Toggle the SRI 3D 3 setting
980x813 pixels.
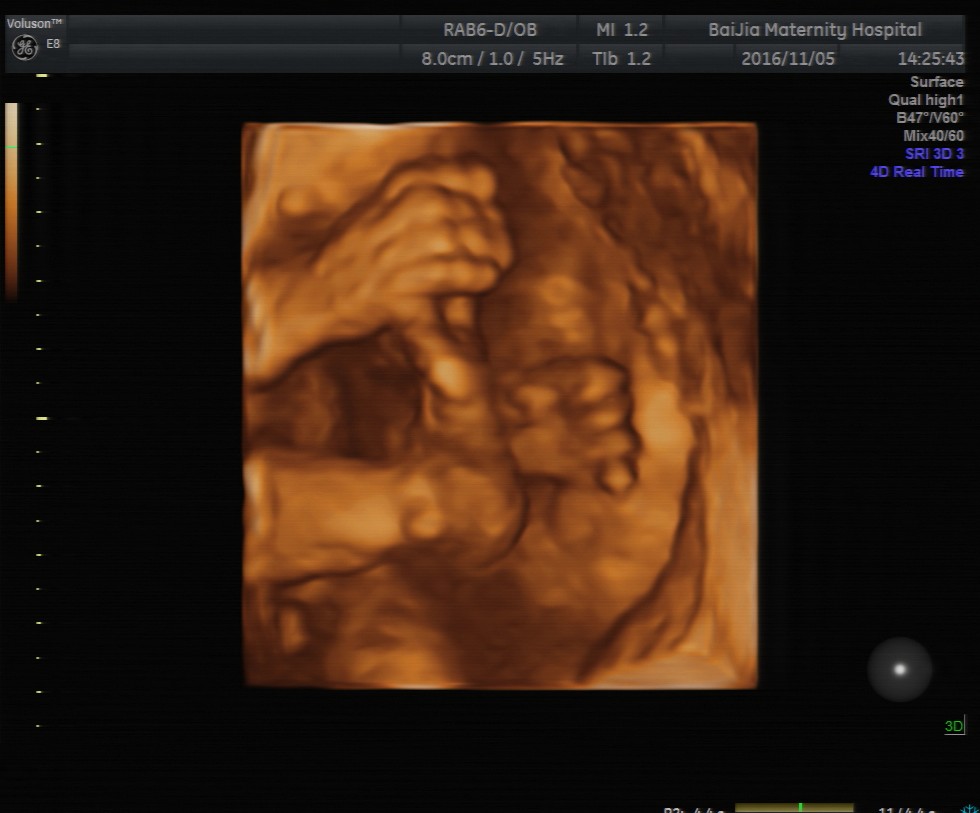click(934, 154)
